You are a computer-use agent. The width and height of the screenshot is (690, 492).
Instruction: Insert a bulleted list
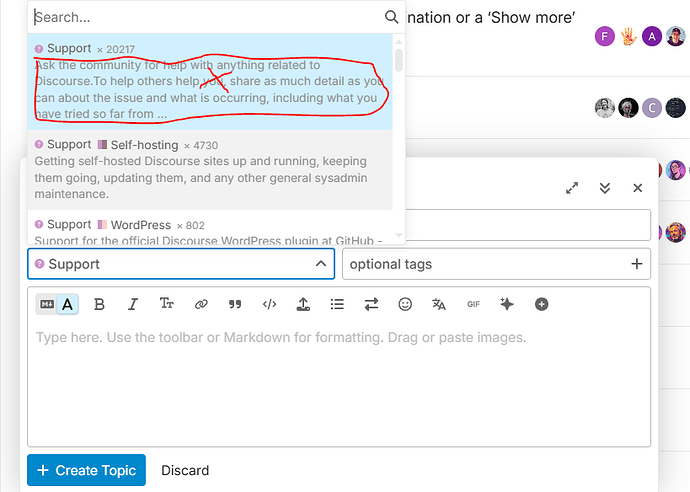tap(337, 304)
